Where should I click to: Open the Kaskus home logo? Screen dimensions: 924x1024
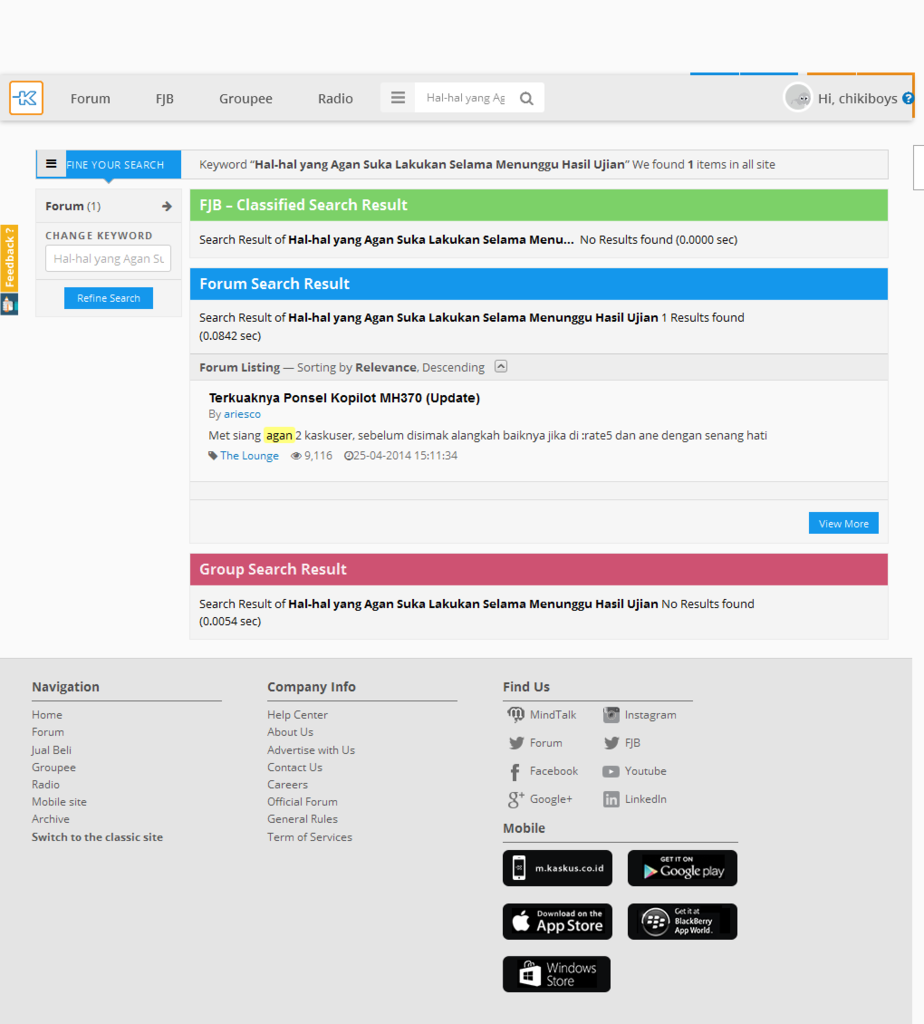click(26, 98)
